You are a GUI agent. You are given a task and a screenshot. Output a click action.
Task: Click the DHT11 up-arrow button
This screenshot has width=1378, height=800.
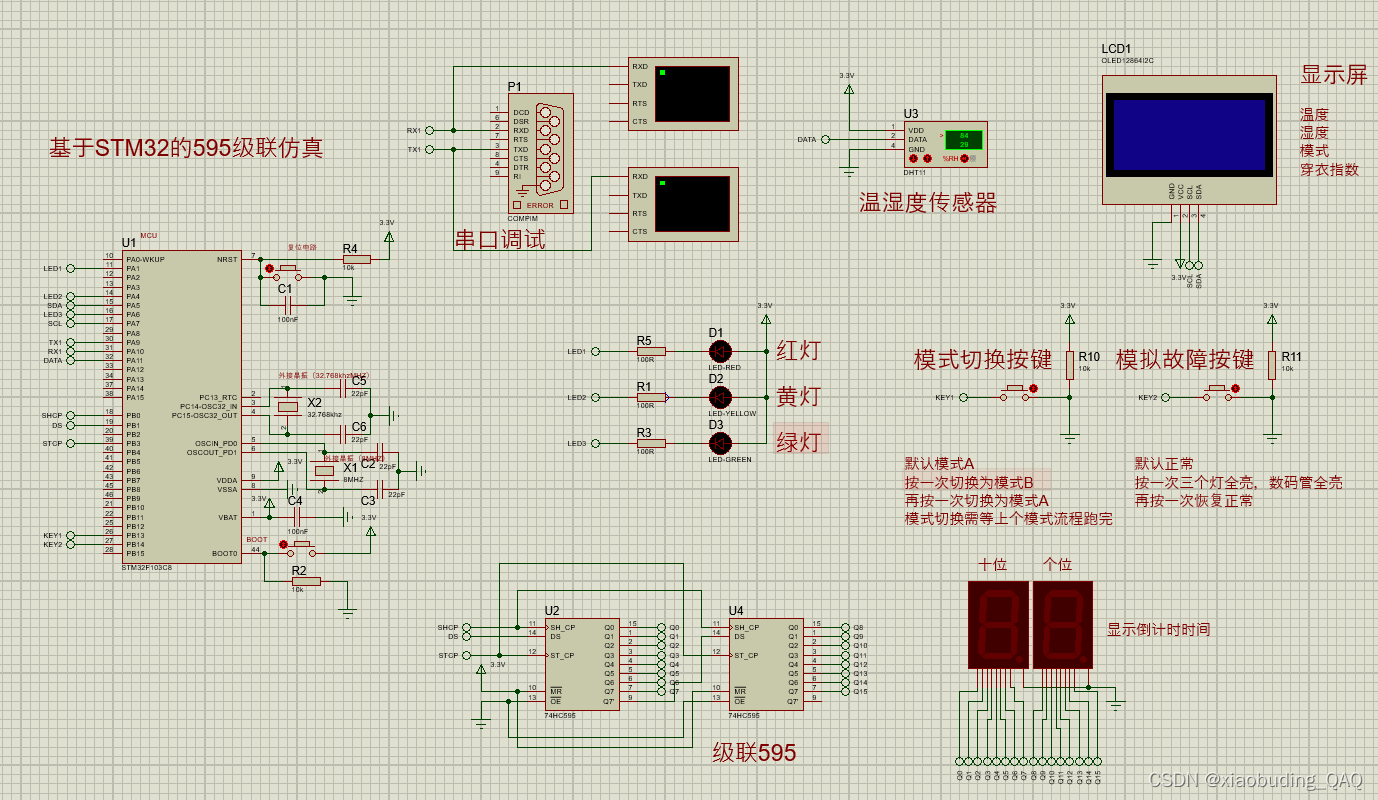click(x=927, y=159)
